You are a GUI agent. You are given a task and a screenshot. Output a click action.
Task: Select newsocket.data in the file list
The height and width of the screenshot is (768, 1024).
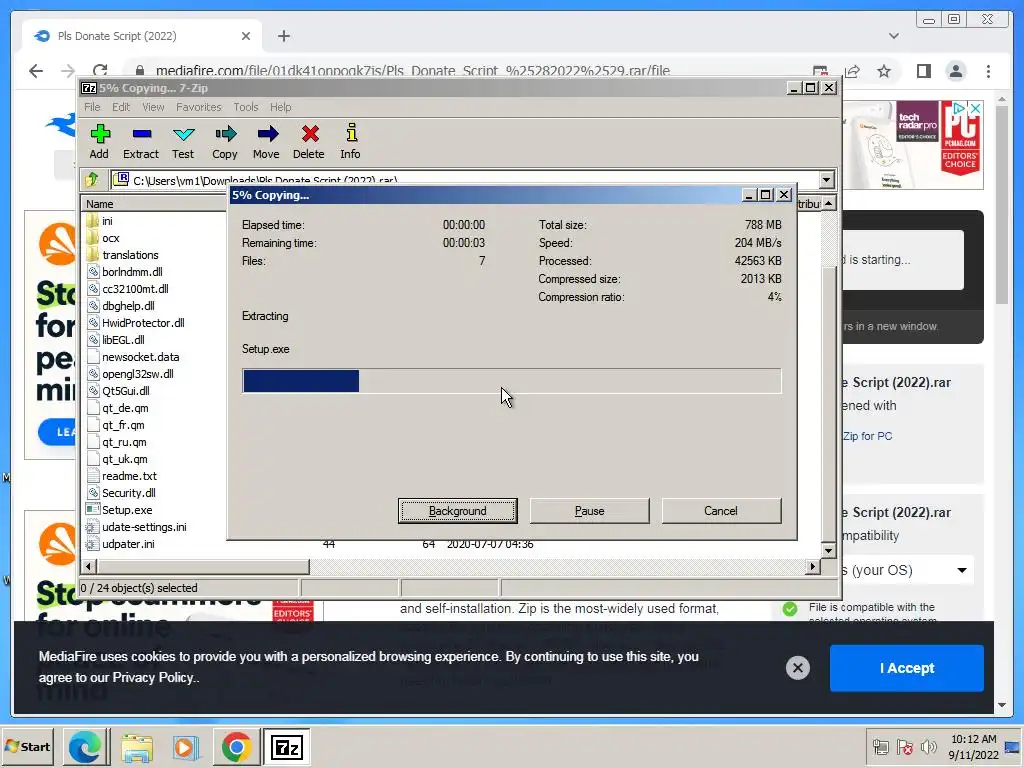[140, 357]
